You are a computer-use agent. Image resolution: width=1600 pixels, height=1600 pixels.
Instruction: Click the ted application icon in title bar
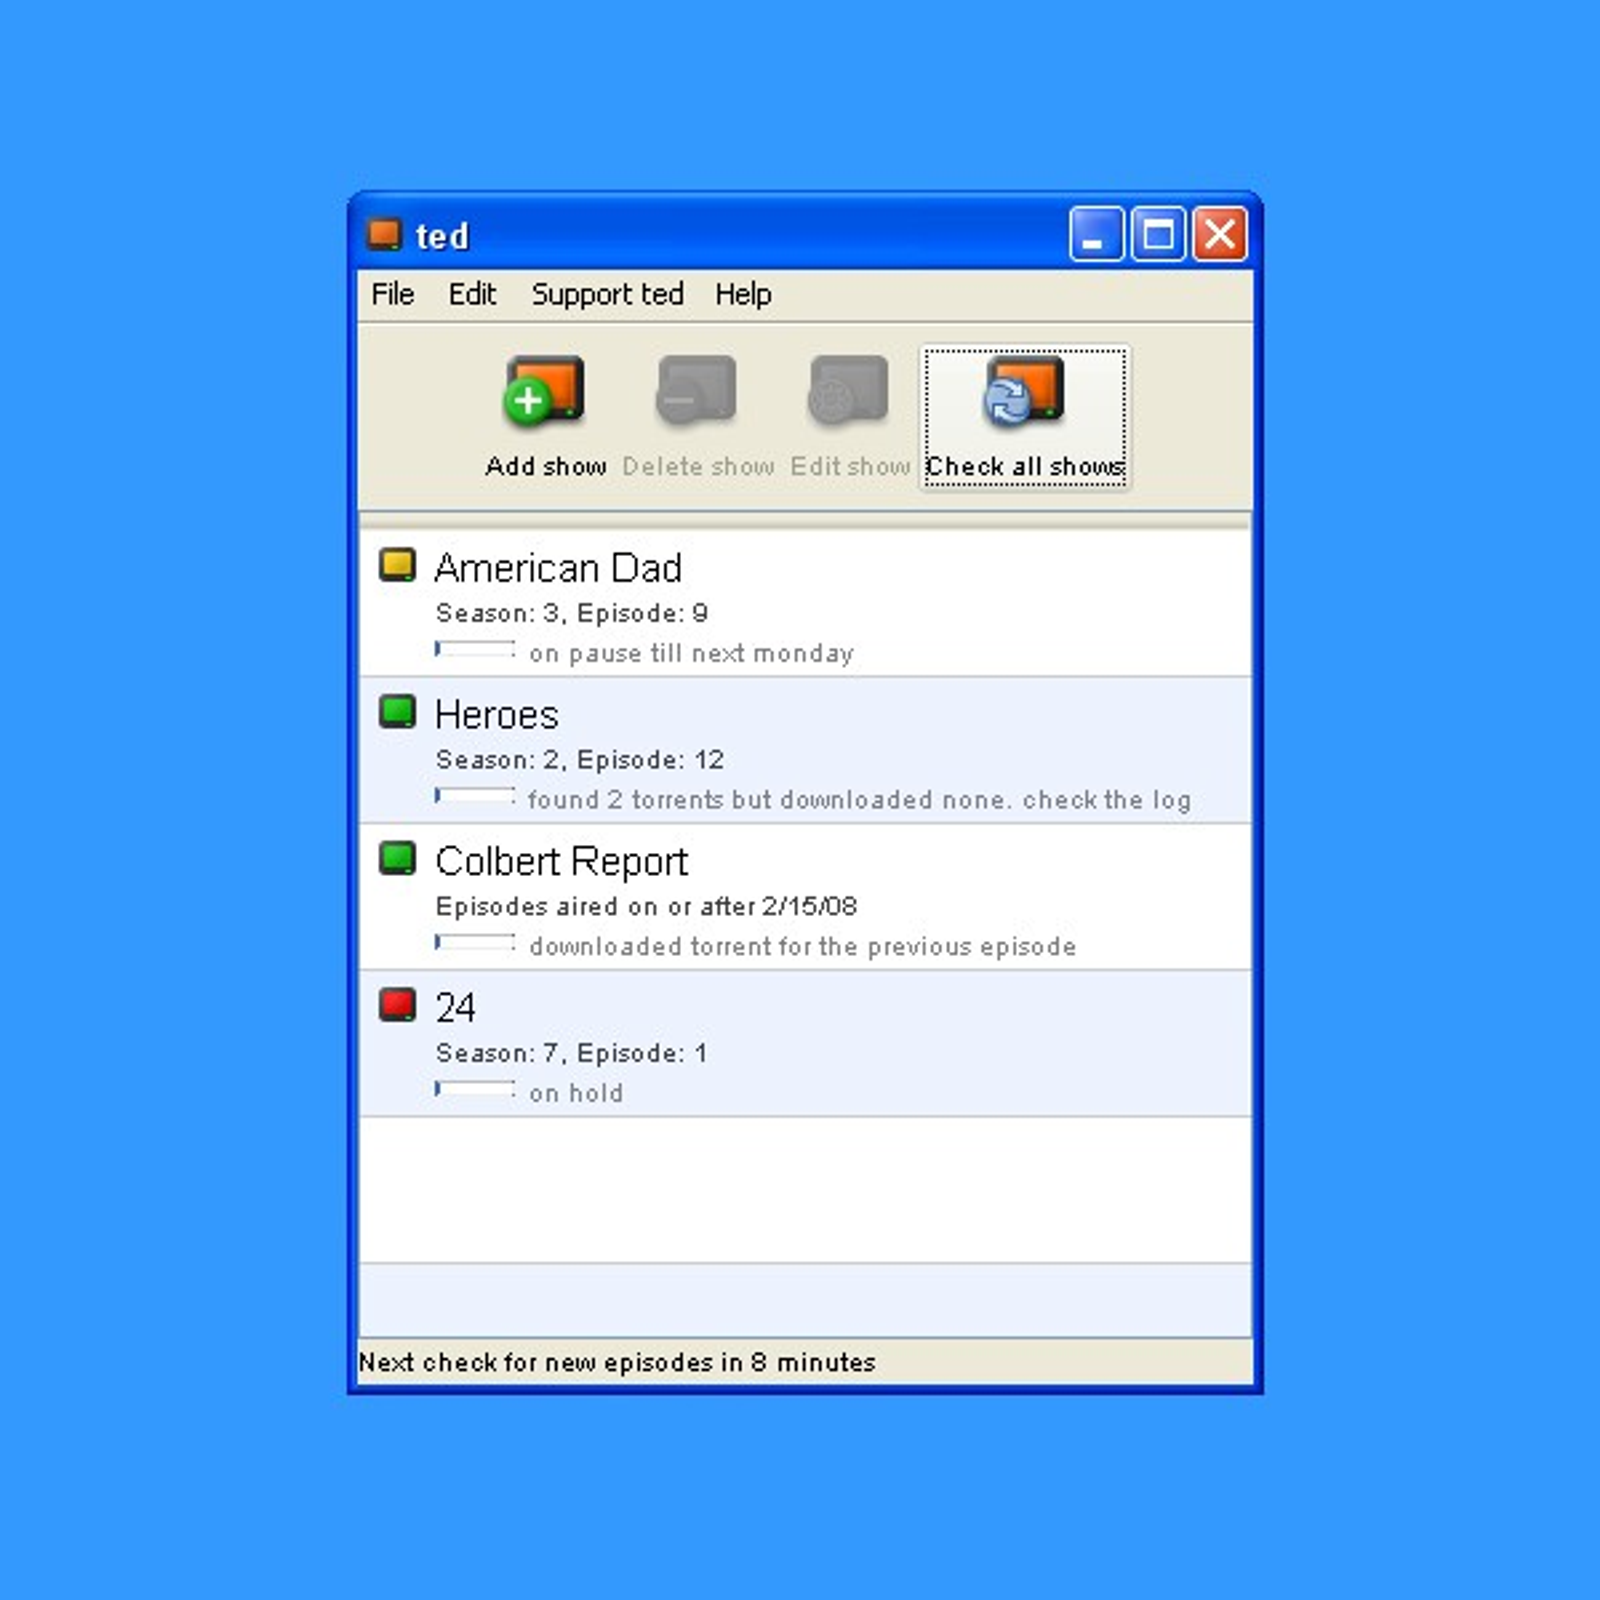tap(384, 235)
